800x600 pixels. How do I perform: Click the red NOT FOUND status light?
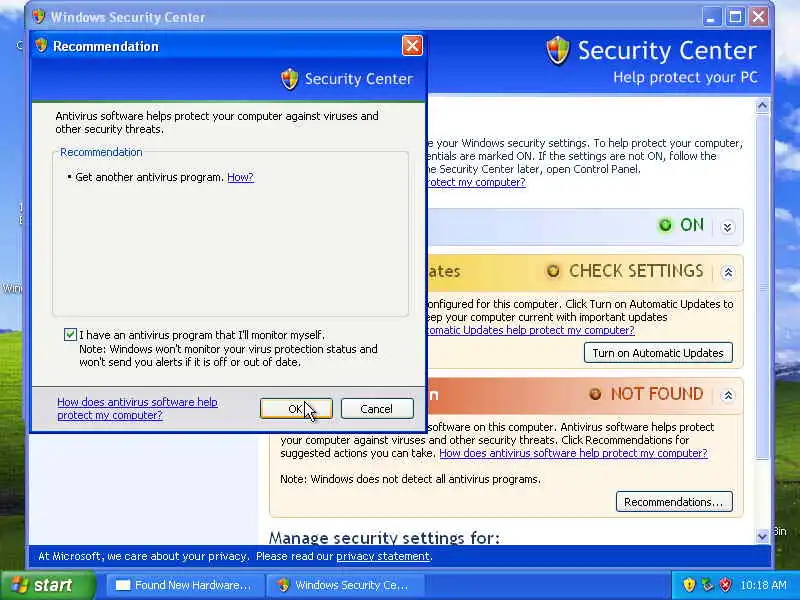coord(595,394)
